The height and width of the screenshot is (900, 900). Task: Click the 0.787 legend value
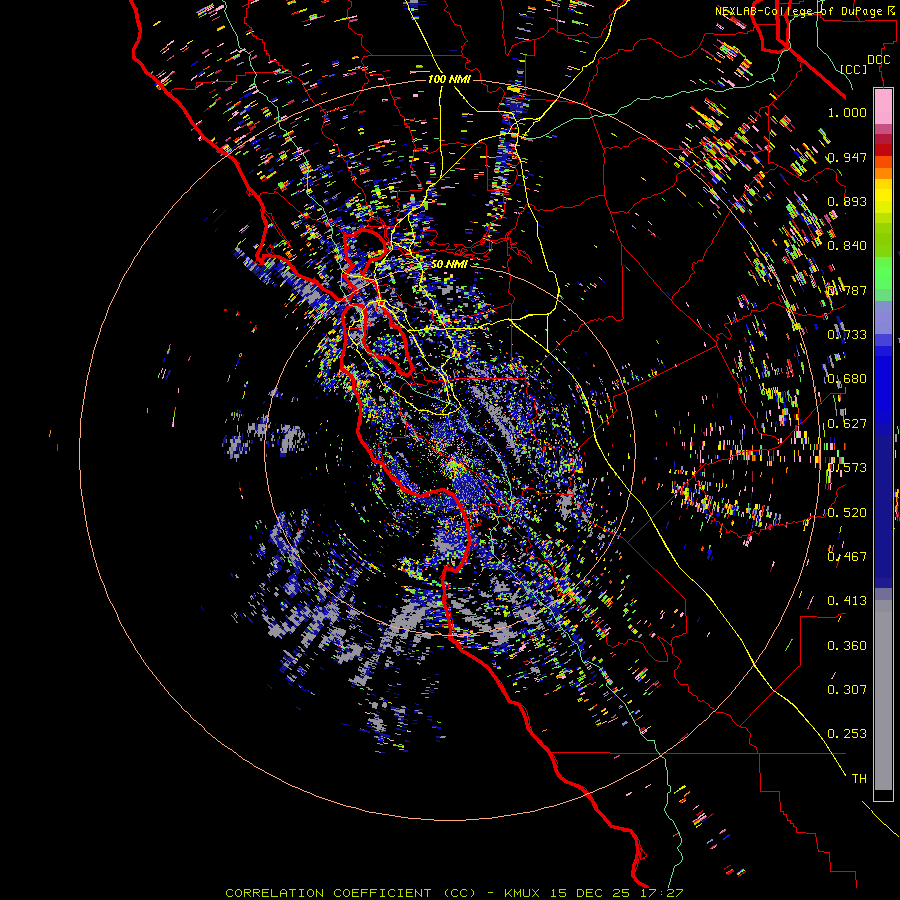(x=847, y=290)
